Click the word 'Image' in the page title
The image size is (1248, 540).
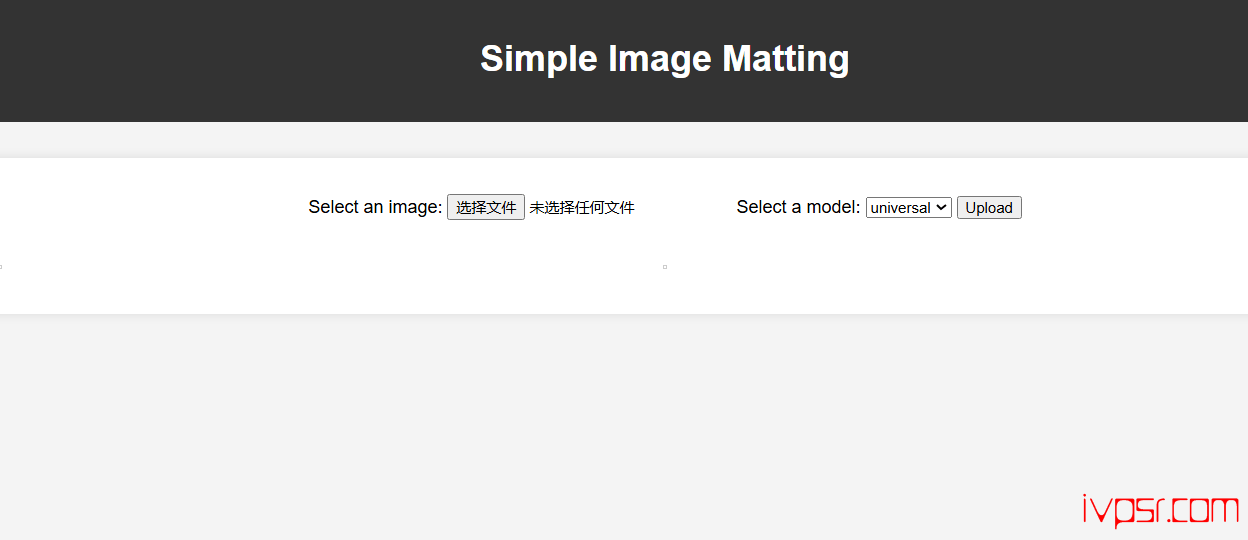662,58
